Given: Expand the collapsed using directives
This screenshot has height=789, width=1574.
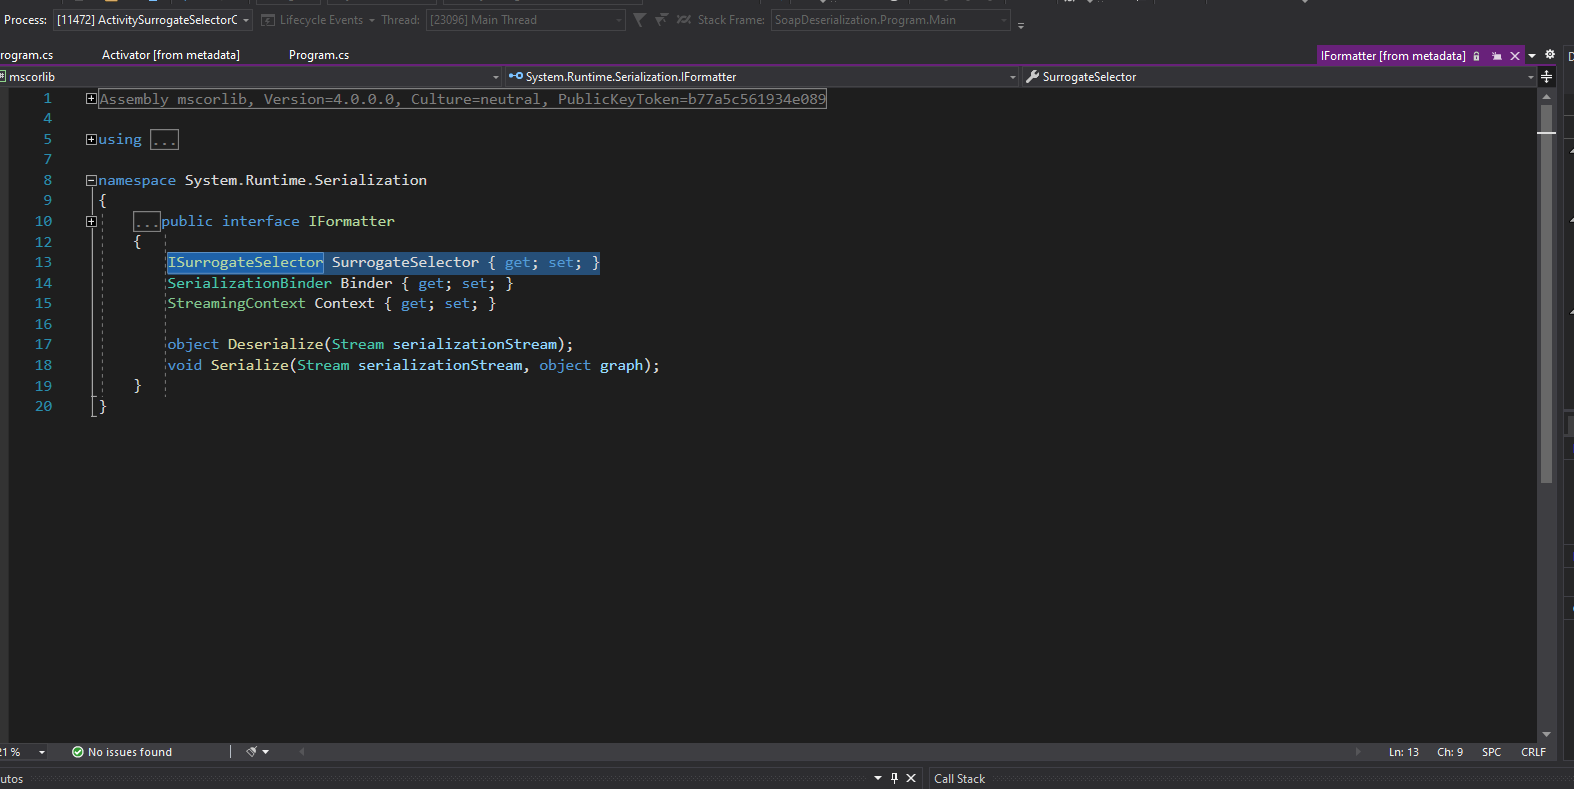Looking at the screenshot, I should (x=91, y=140).
